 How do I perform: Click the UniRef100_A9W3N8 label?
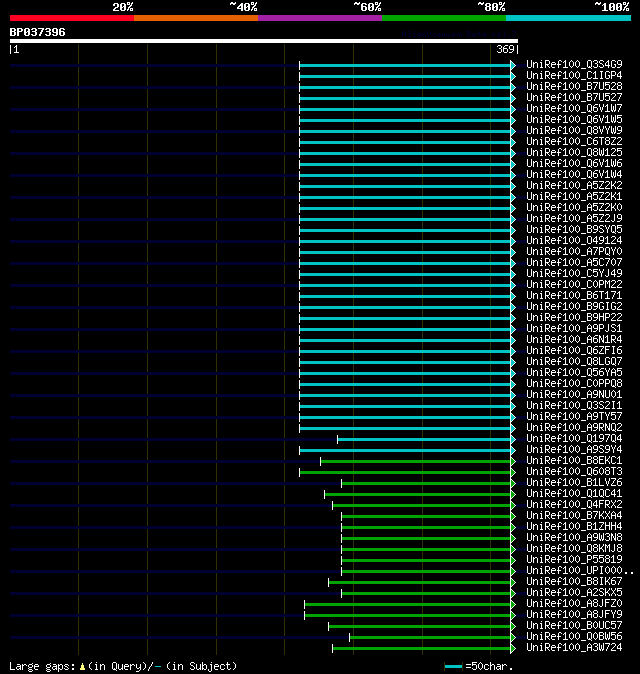pyautogui.click(x=574, y=537)
